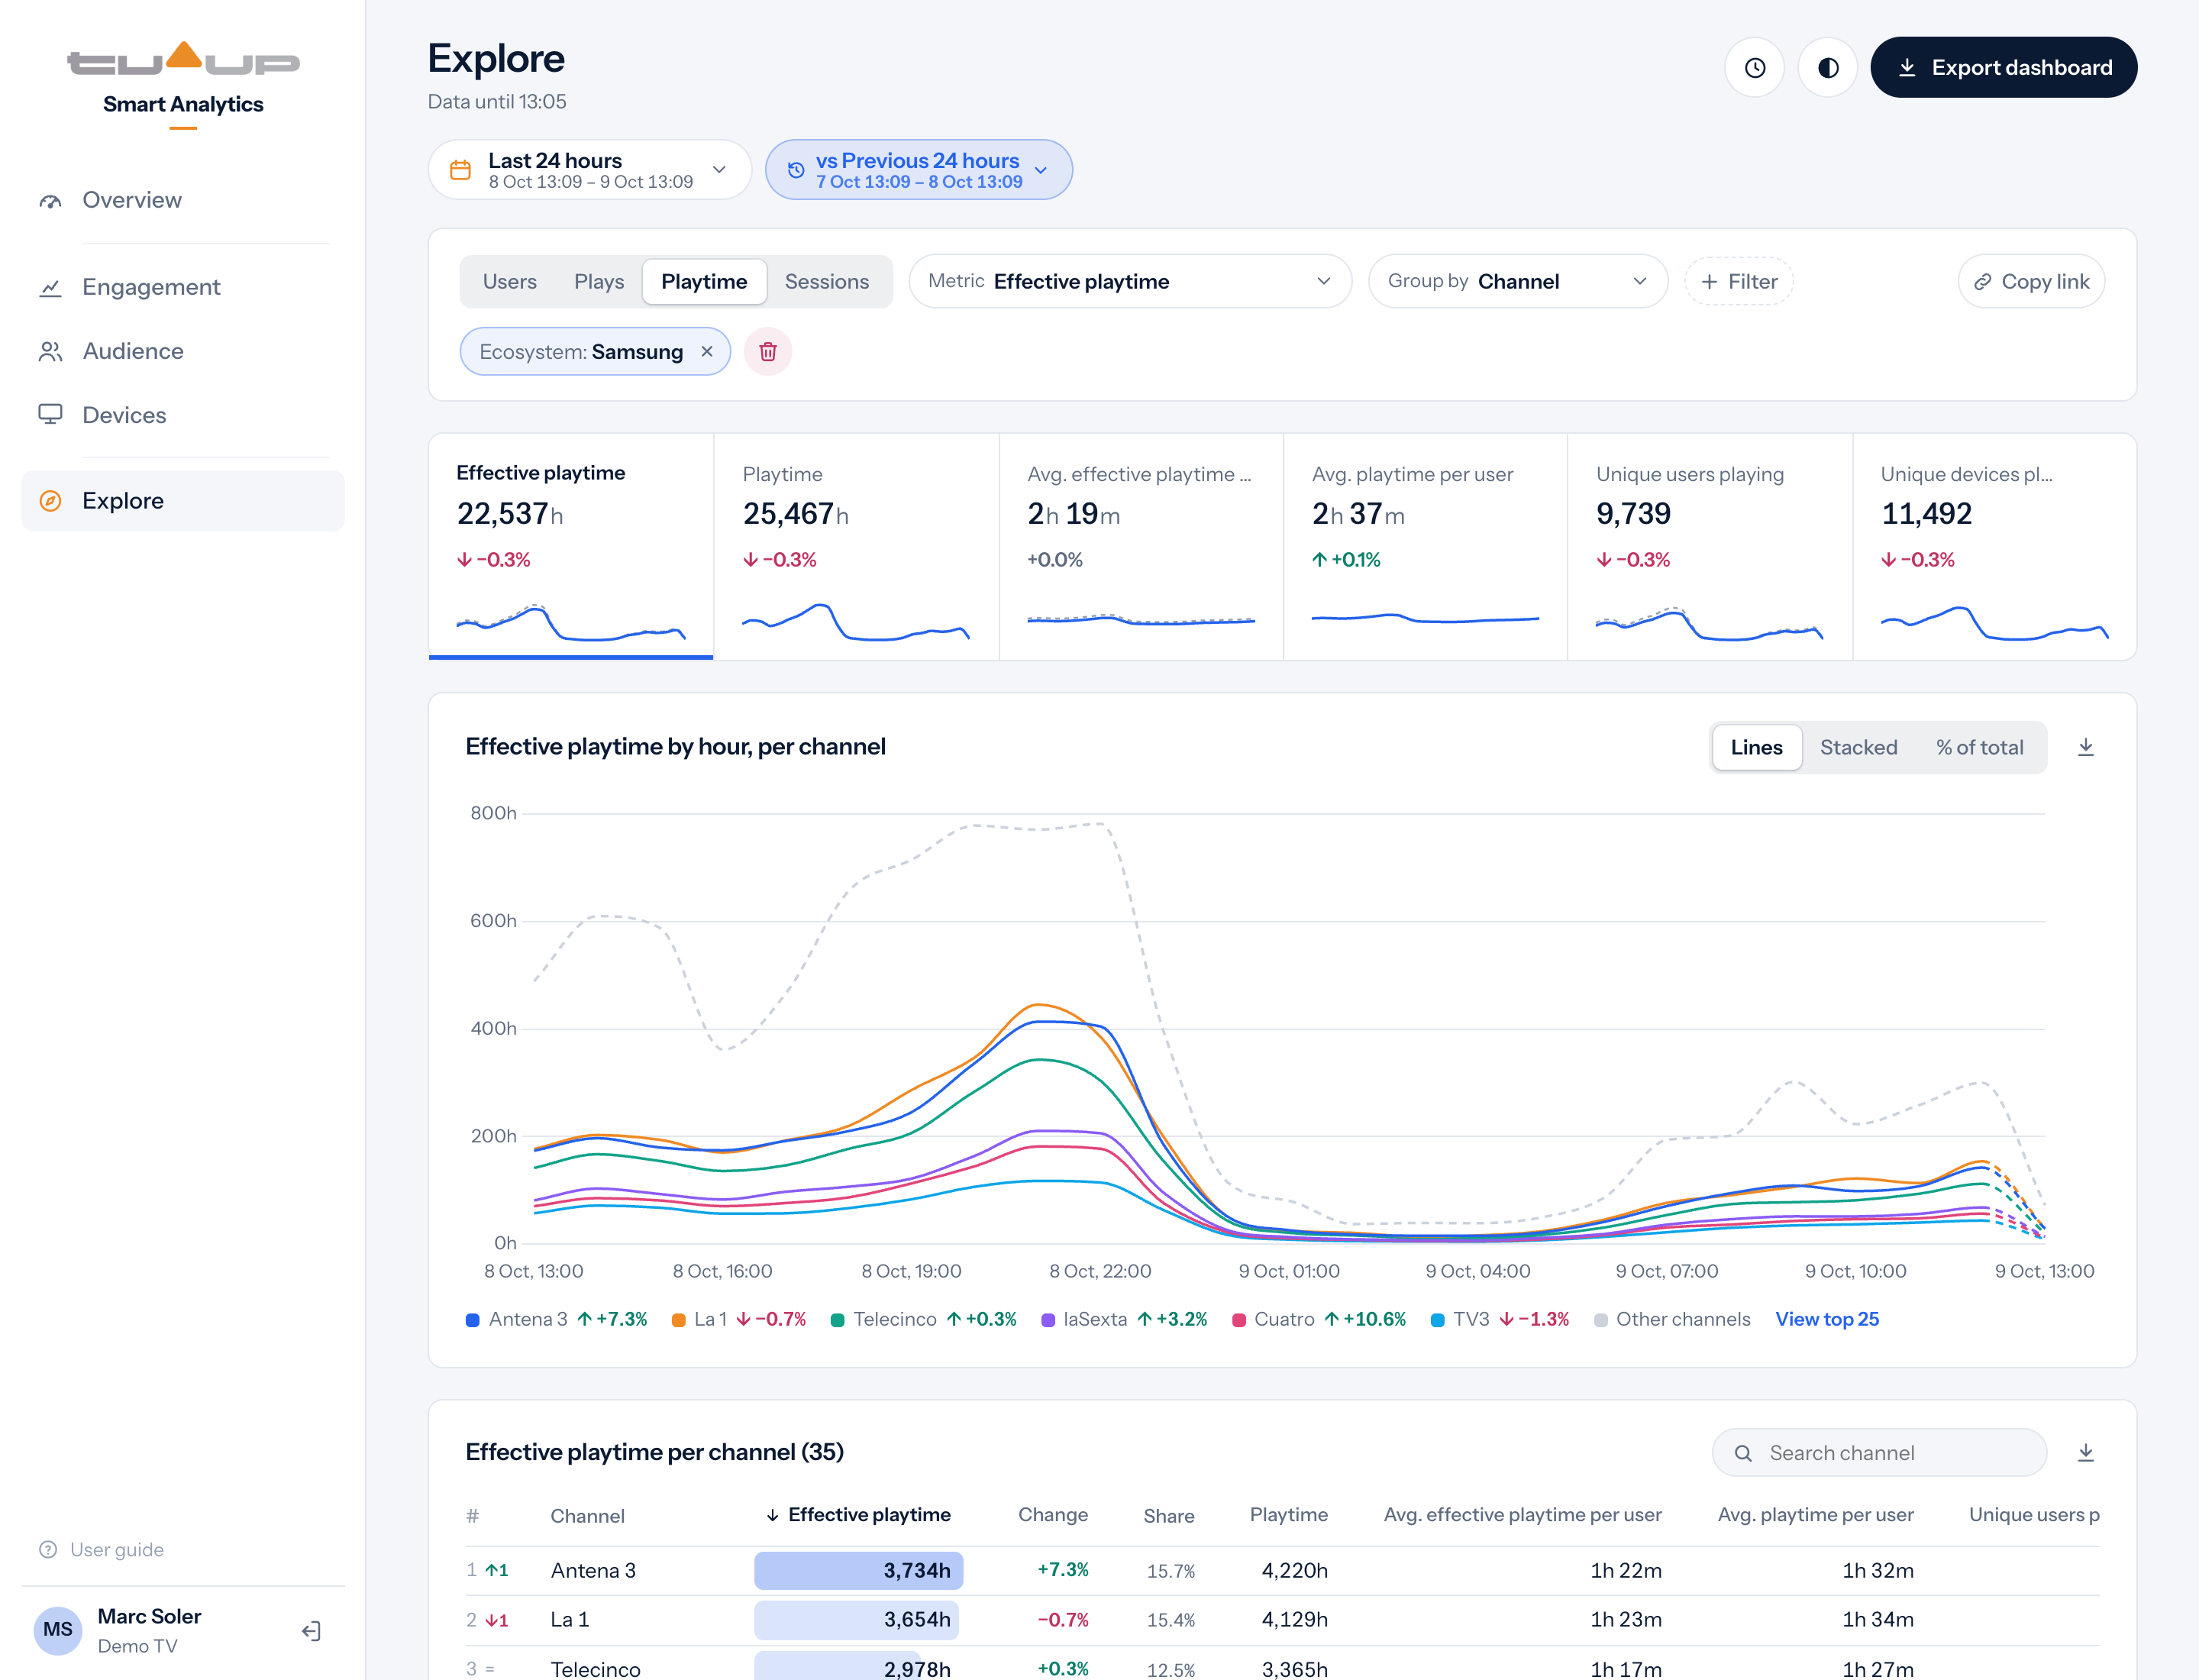Screen dimensions: 2199x1680
Task: Click the clock history icon button
Action: [x=1754, y=67]
